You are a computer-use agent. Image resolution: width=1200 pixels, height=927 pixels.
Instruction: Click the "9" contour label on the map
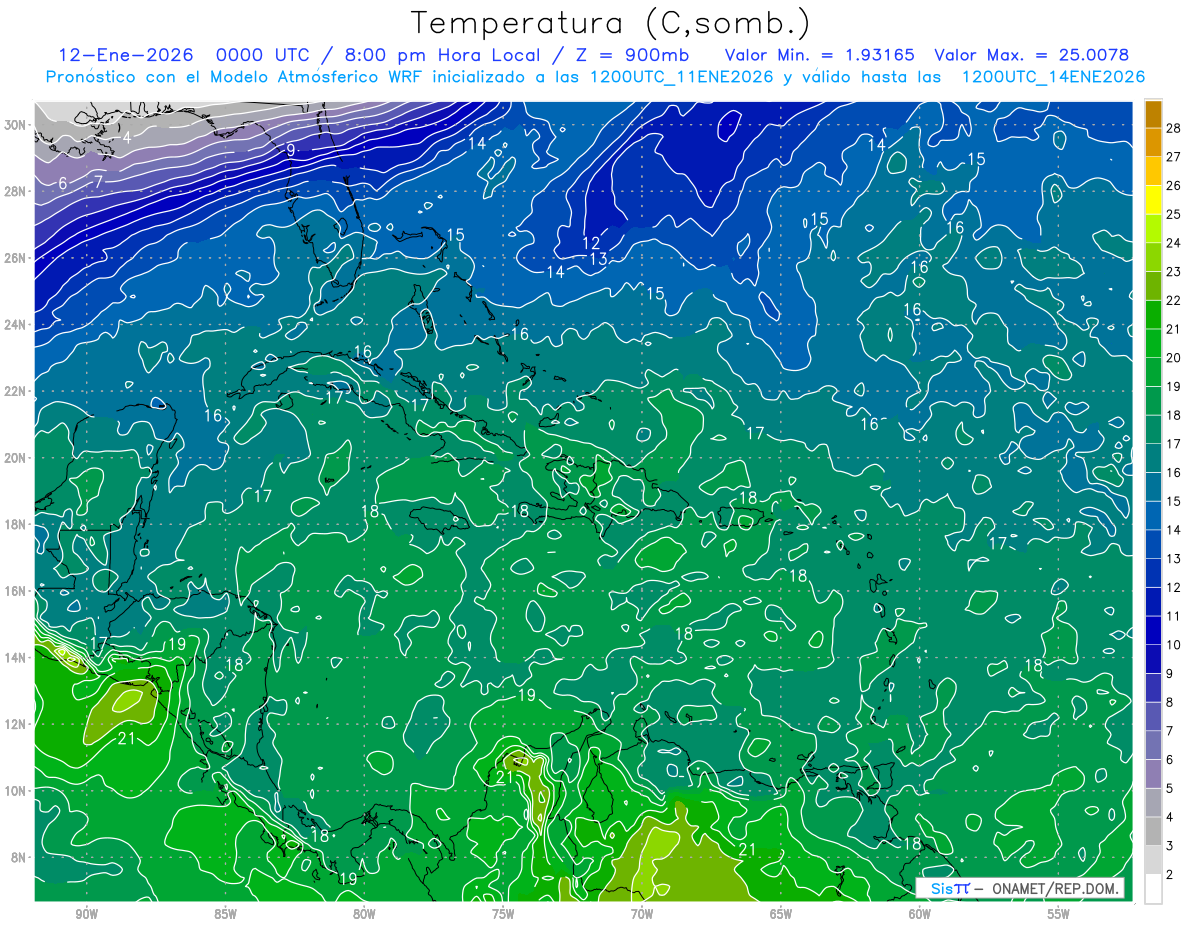(290, 150)
